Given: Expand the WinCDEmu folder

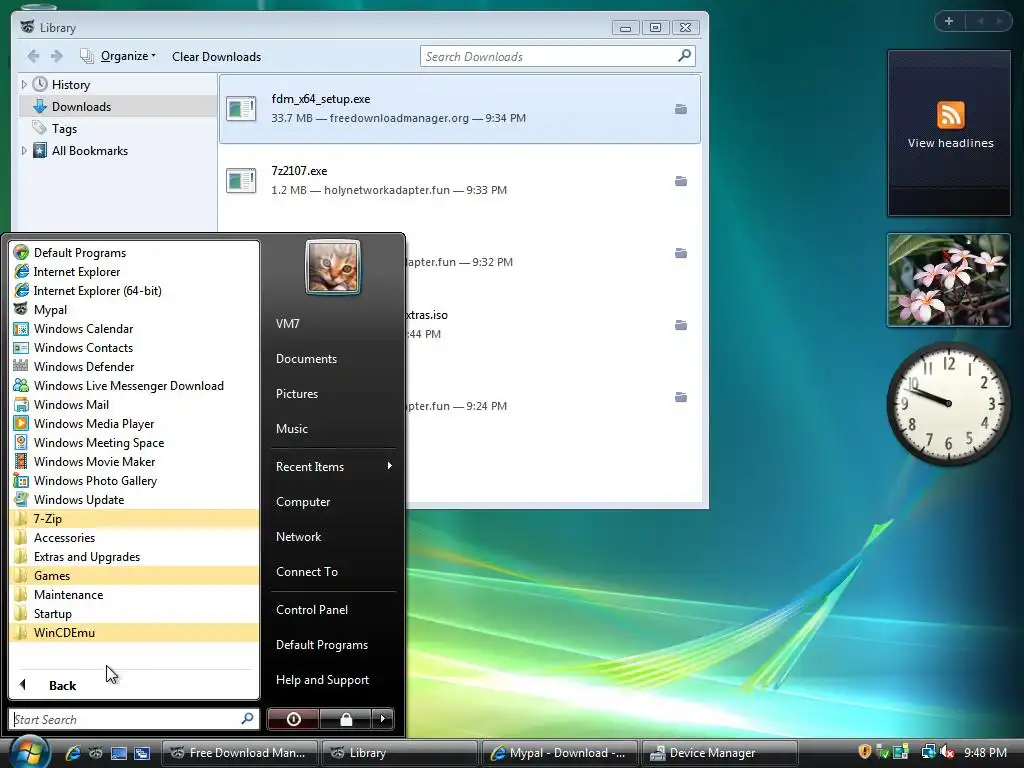Looking at the screenshot, I should point(135,632).
